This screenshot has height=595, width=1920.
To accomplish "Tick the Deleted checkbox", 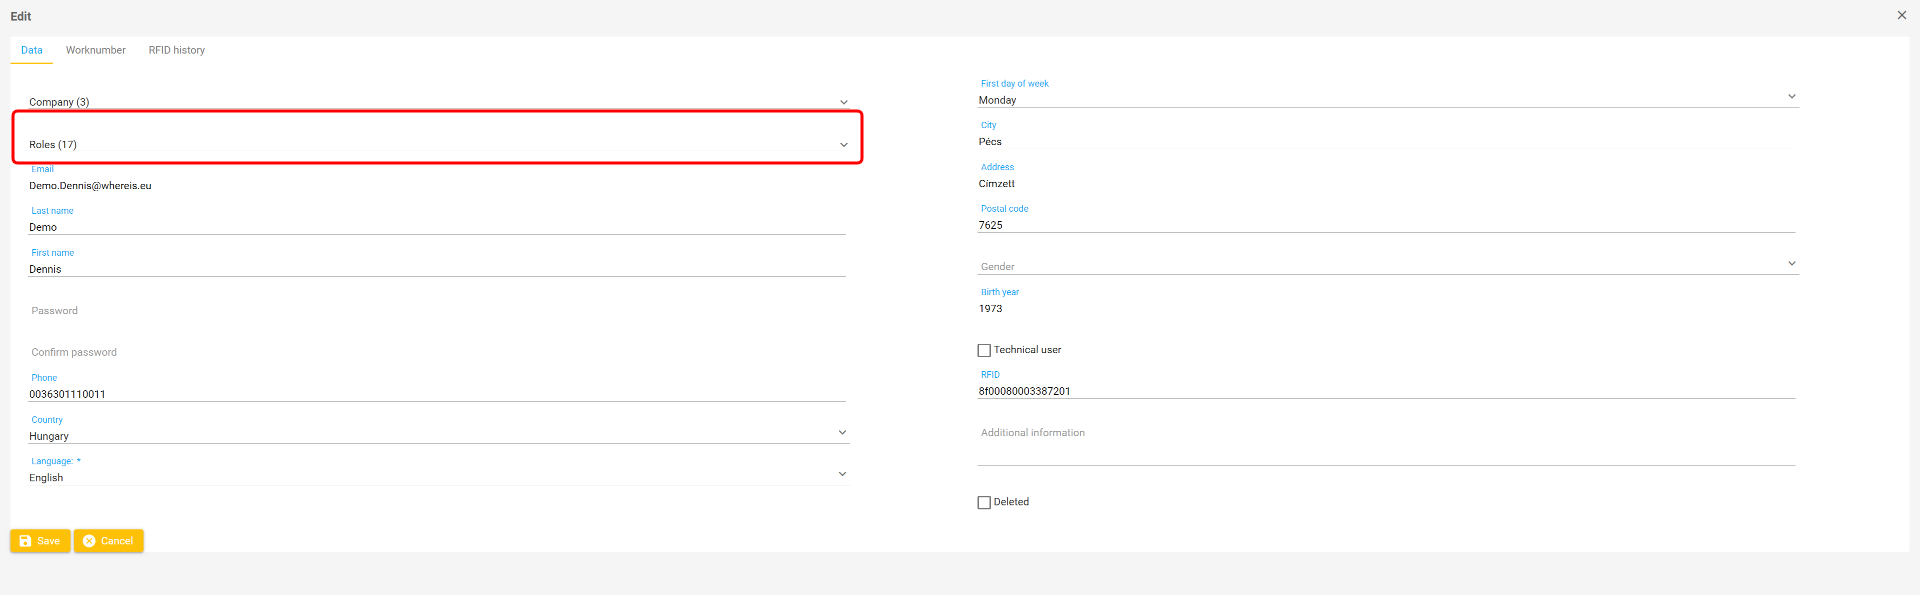I will point(984,502).
